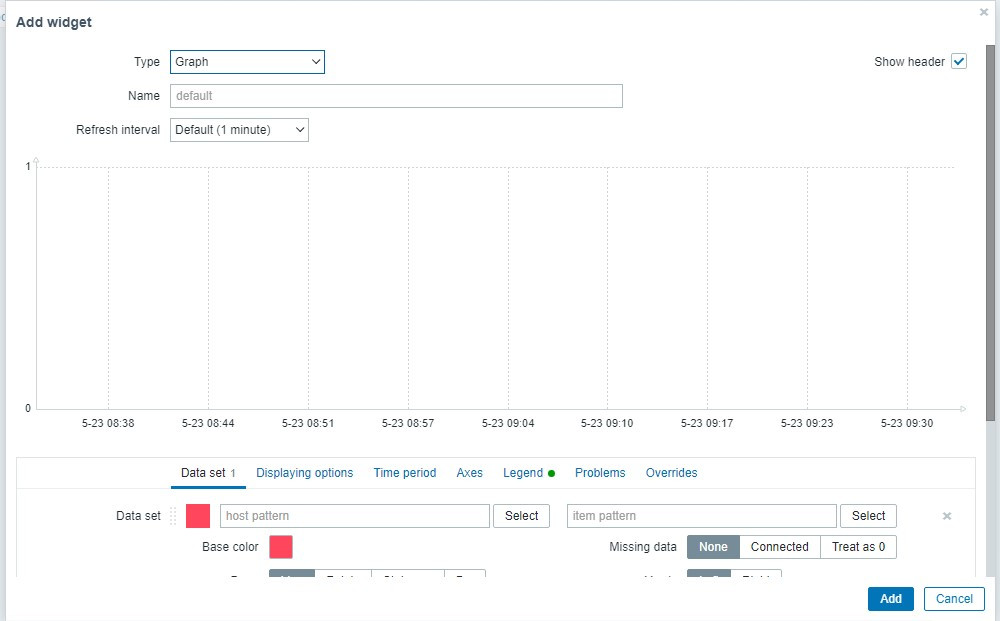
Task: Click the Cancel button
Action: click(954, 599)
